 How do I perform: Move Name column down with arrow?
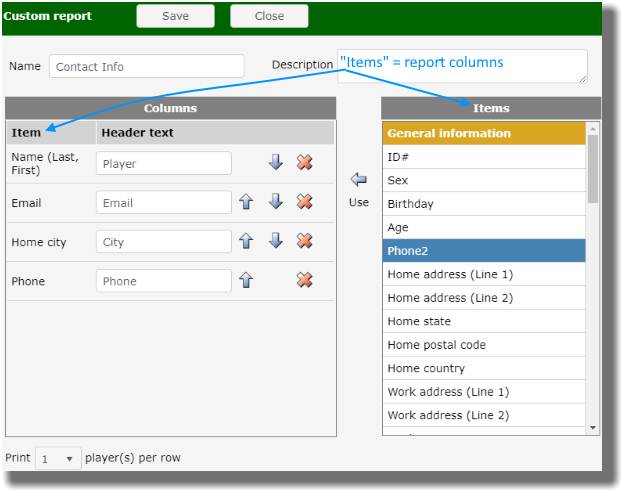[276, 163]
